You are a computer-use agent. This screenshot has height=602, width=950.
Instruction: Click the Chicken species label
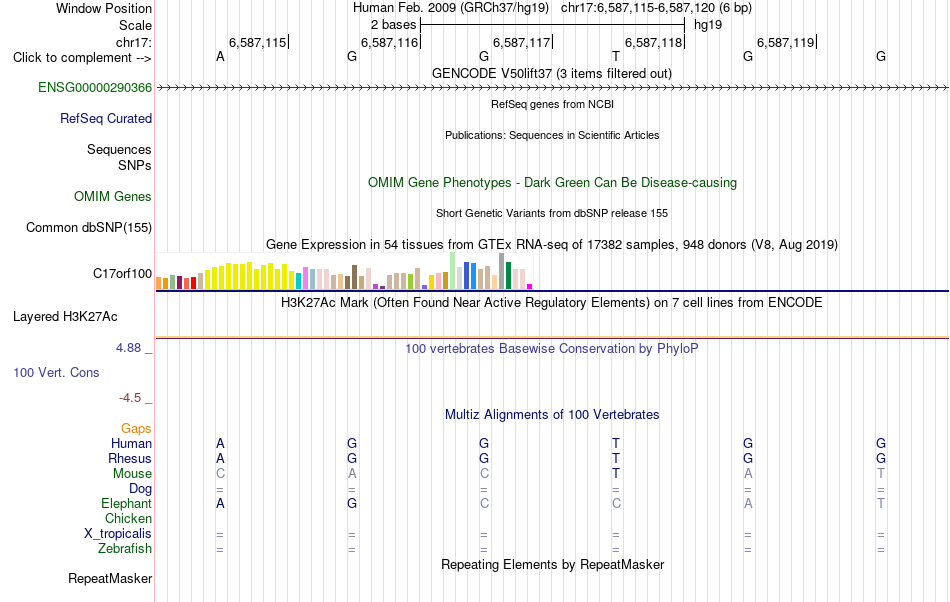coord(128,519)
